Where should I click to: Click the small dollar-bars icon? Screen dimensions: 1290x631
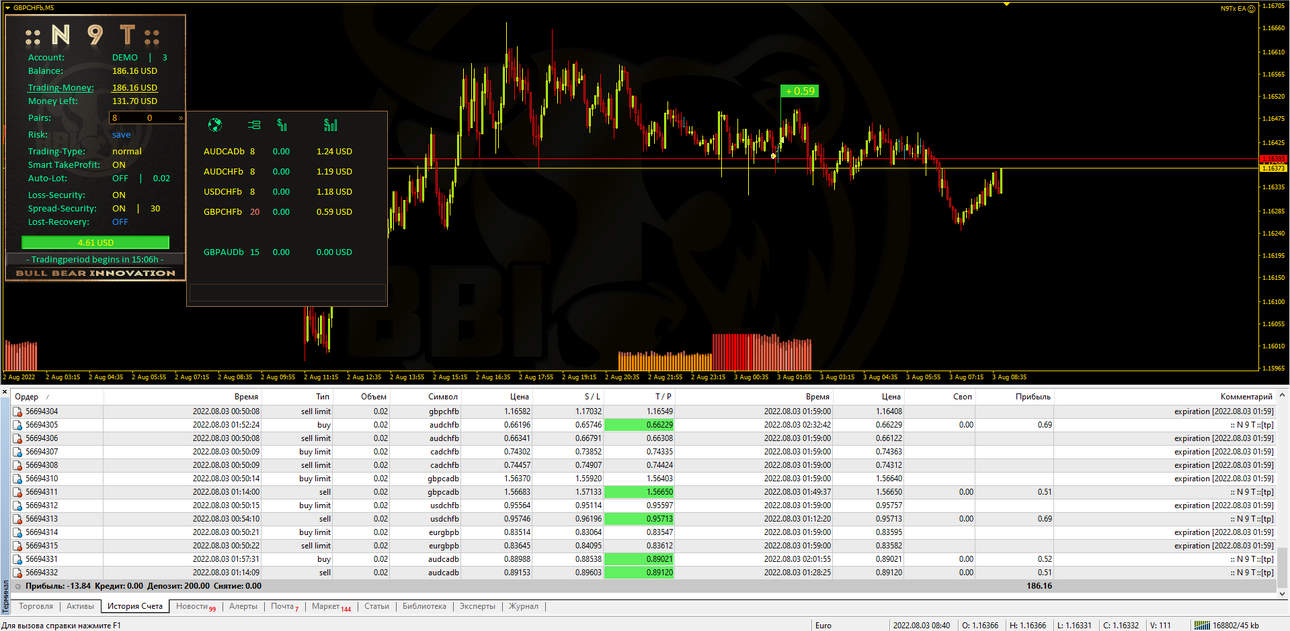point(282,125)
